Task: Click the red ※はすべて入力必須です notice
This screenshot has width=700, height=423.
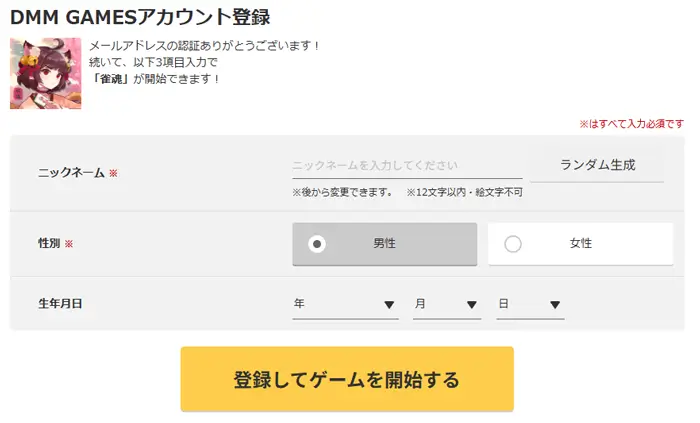Action: click(631, 124)
